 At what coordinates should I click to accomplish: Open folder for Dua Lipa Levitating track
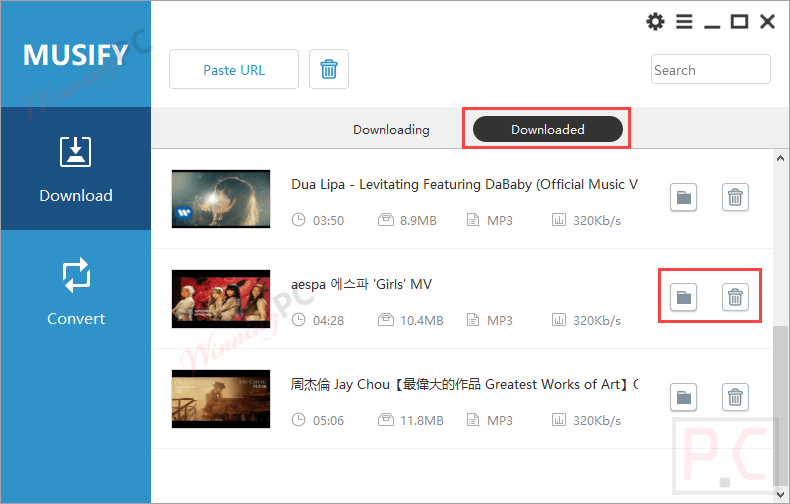pos(684,197)
